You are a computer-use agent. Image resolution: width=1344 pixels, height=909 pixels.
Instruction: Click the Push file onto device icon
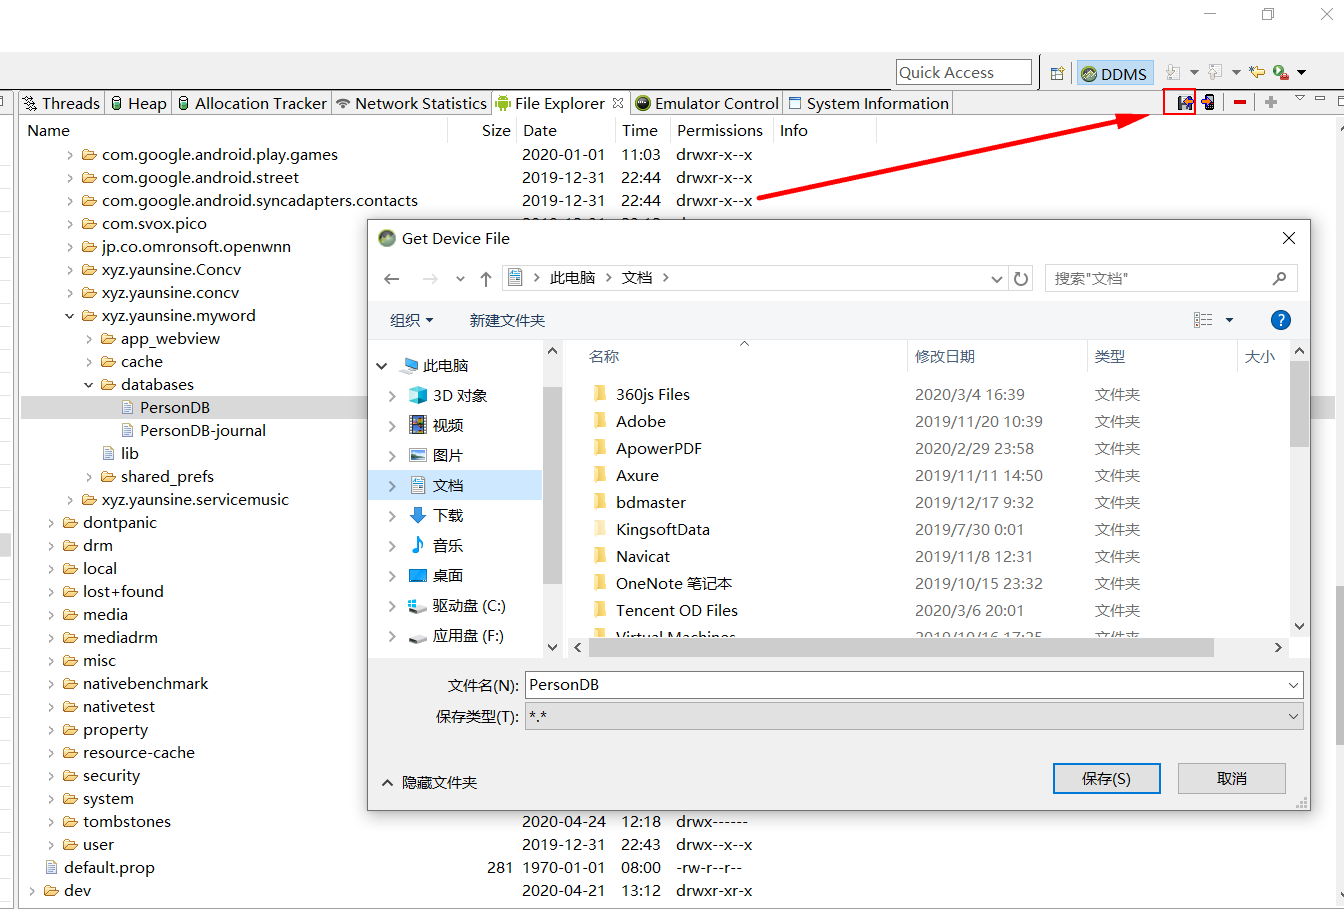1209,101
